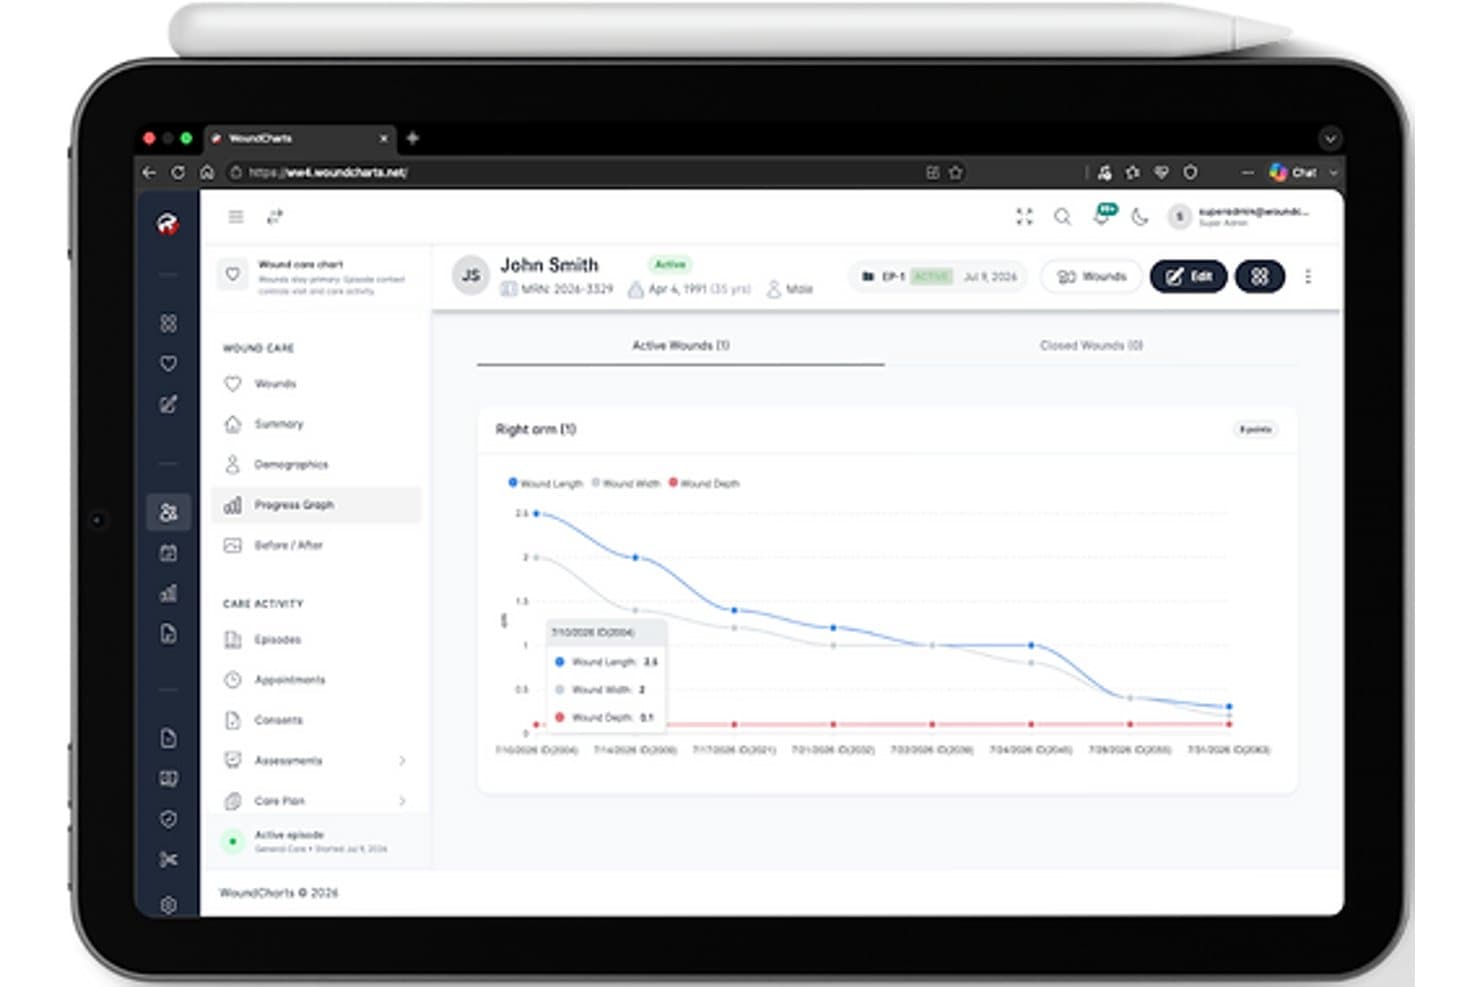This screenshot has height=987, width=1480.
Task: Click the pencil edit icon in the dark sidebar
Action: [x=168, y=405]
